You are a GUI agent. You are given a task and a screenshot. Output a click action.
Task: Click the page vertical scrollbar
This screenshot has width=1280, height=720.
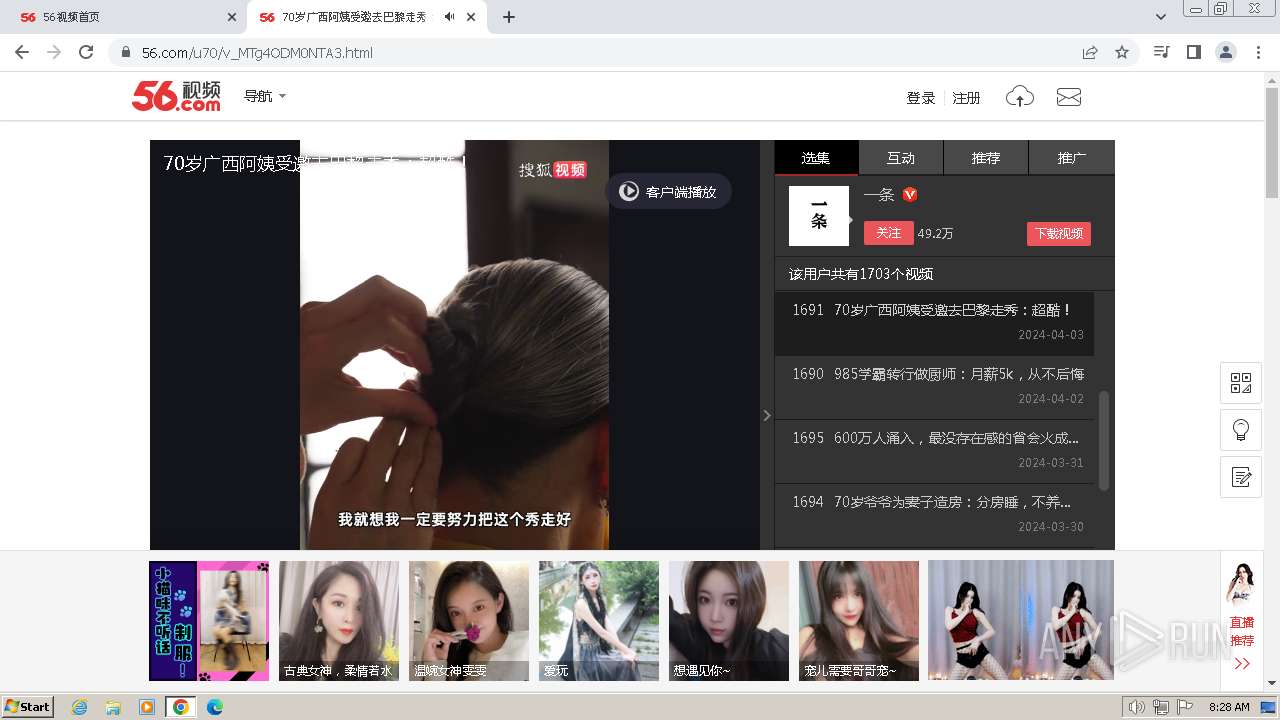pyautogui.click(x=1271, y=142)
